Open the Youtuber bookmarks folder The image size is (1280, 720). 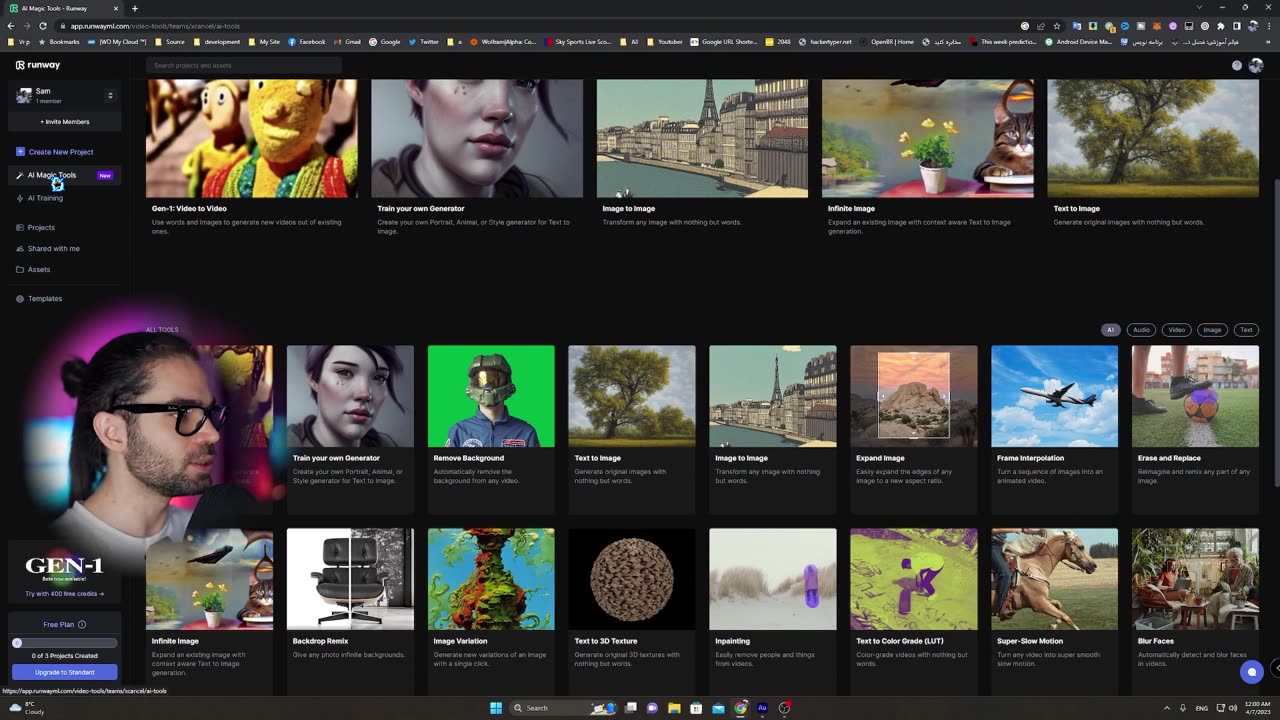coord(665,42)
